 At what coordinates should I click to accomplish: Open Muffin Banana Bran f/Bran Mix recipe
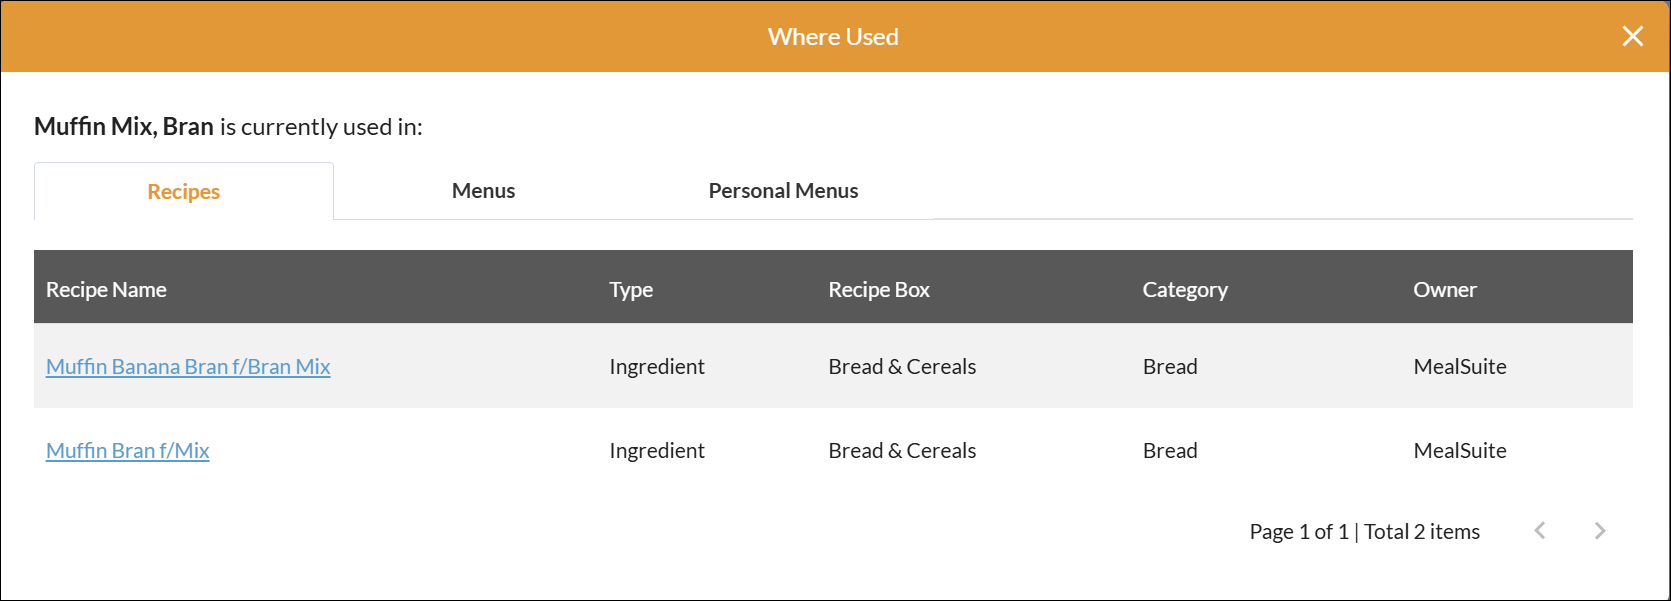point(188,367)
